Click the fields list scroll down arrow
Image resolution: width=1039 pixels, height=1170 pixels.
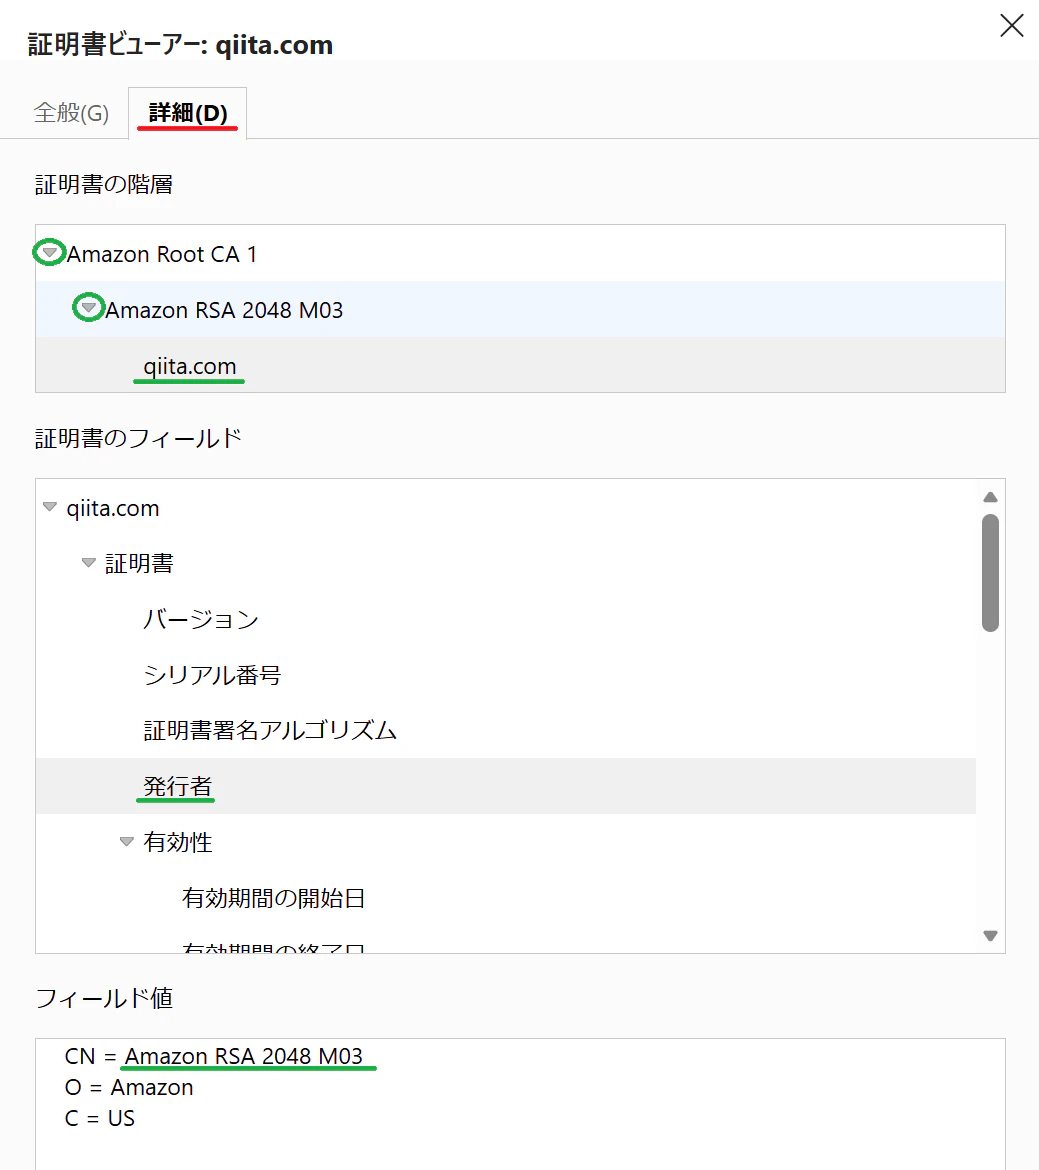click(990, 936)
